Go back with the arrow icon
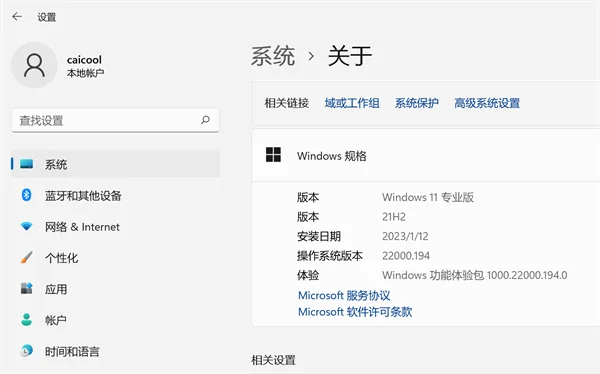The width and height of the screenshot is (600, 374). [17, 16]
